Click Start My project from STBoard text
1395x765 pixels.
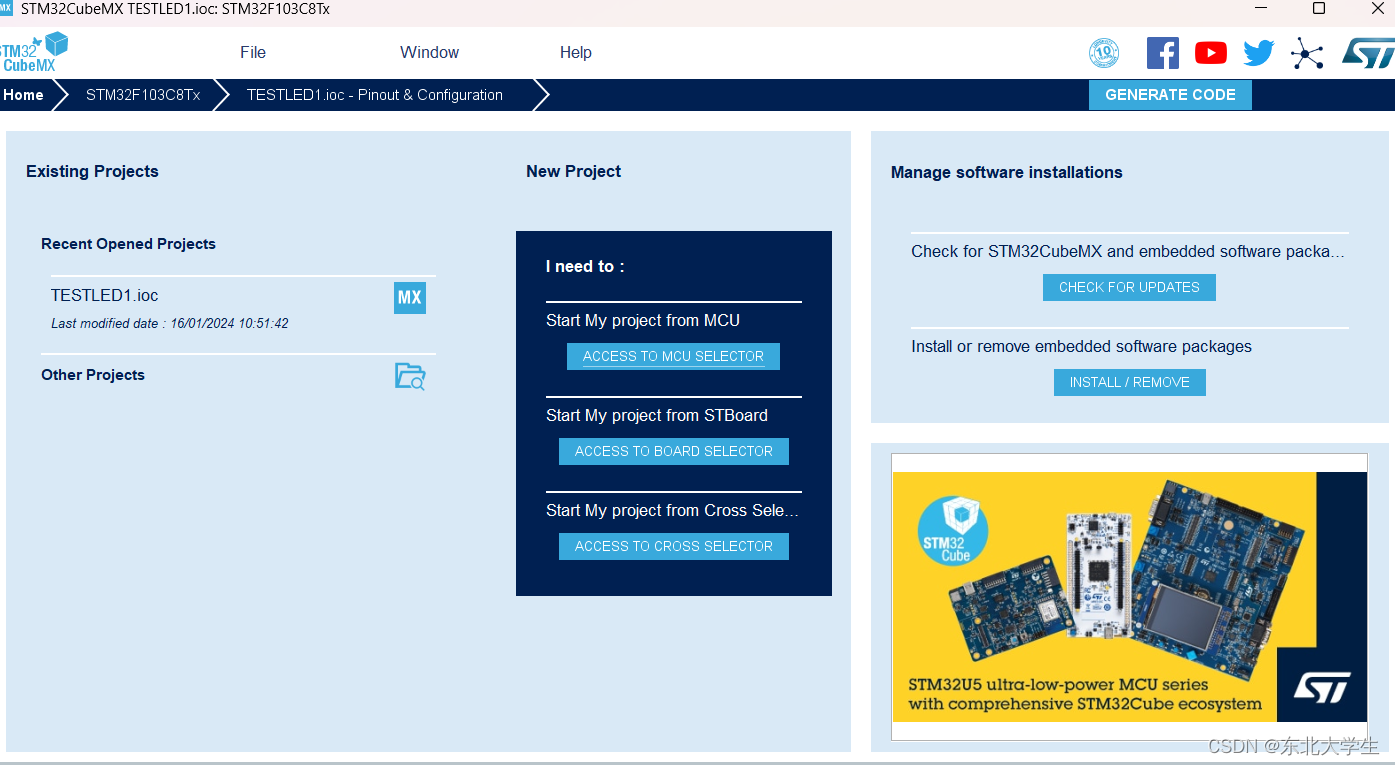point(657,416)
